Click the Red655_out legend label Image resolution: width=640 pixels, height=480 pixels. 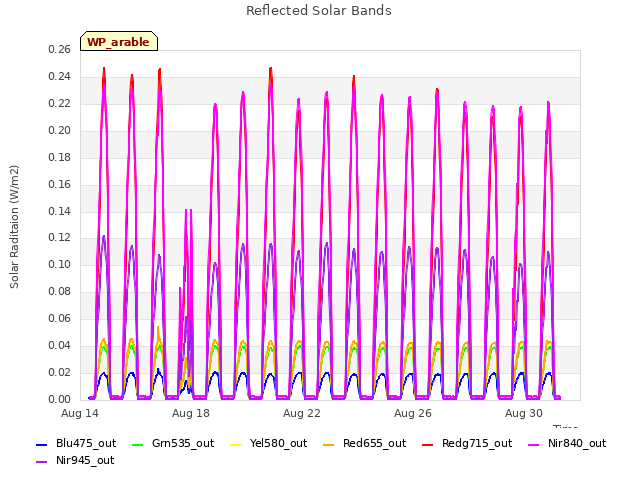coord(374,443)
